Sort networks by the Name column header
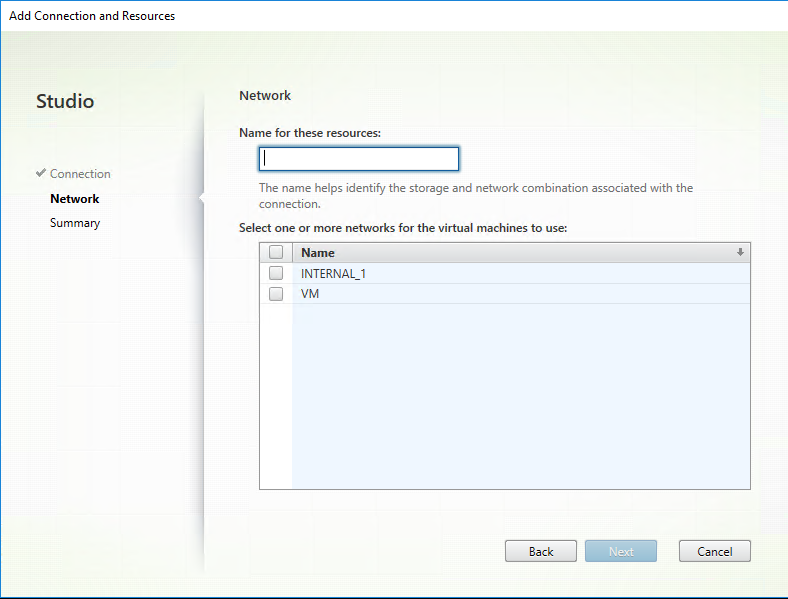This screenshot has height=599, width=788. tap(318, 253)
